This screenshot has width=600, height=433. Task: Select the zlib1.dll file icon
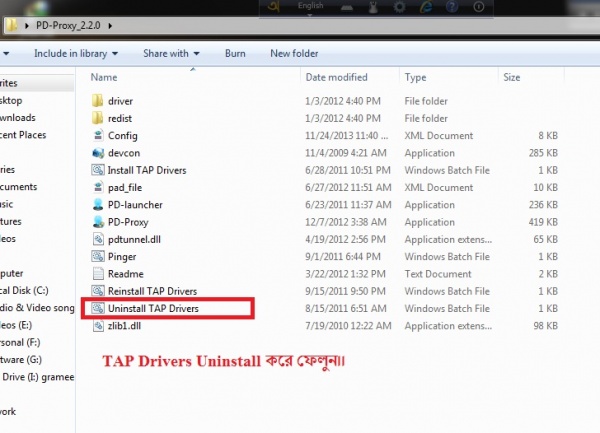[x=98, y=326]
